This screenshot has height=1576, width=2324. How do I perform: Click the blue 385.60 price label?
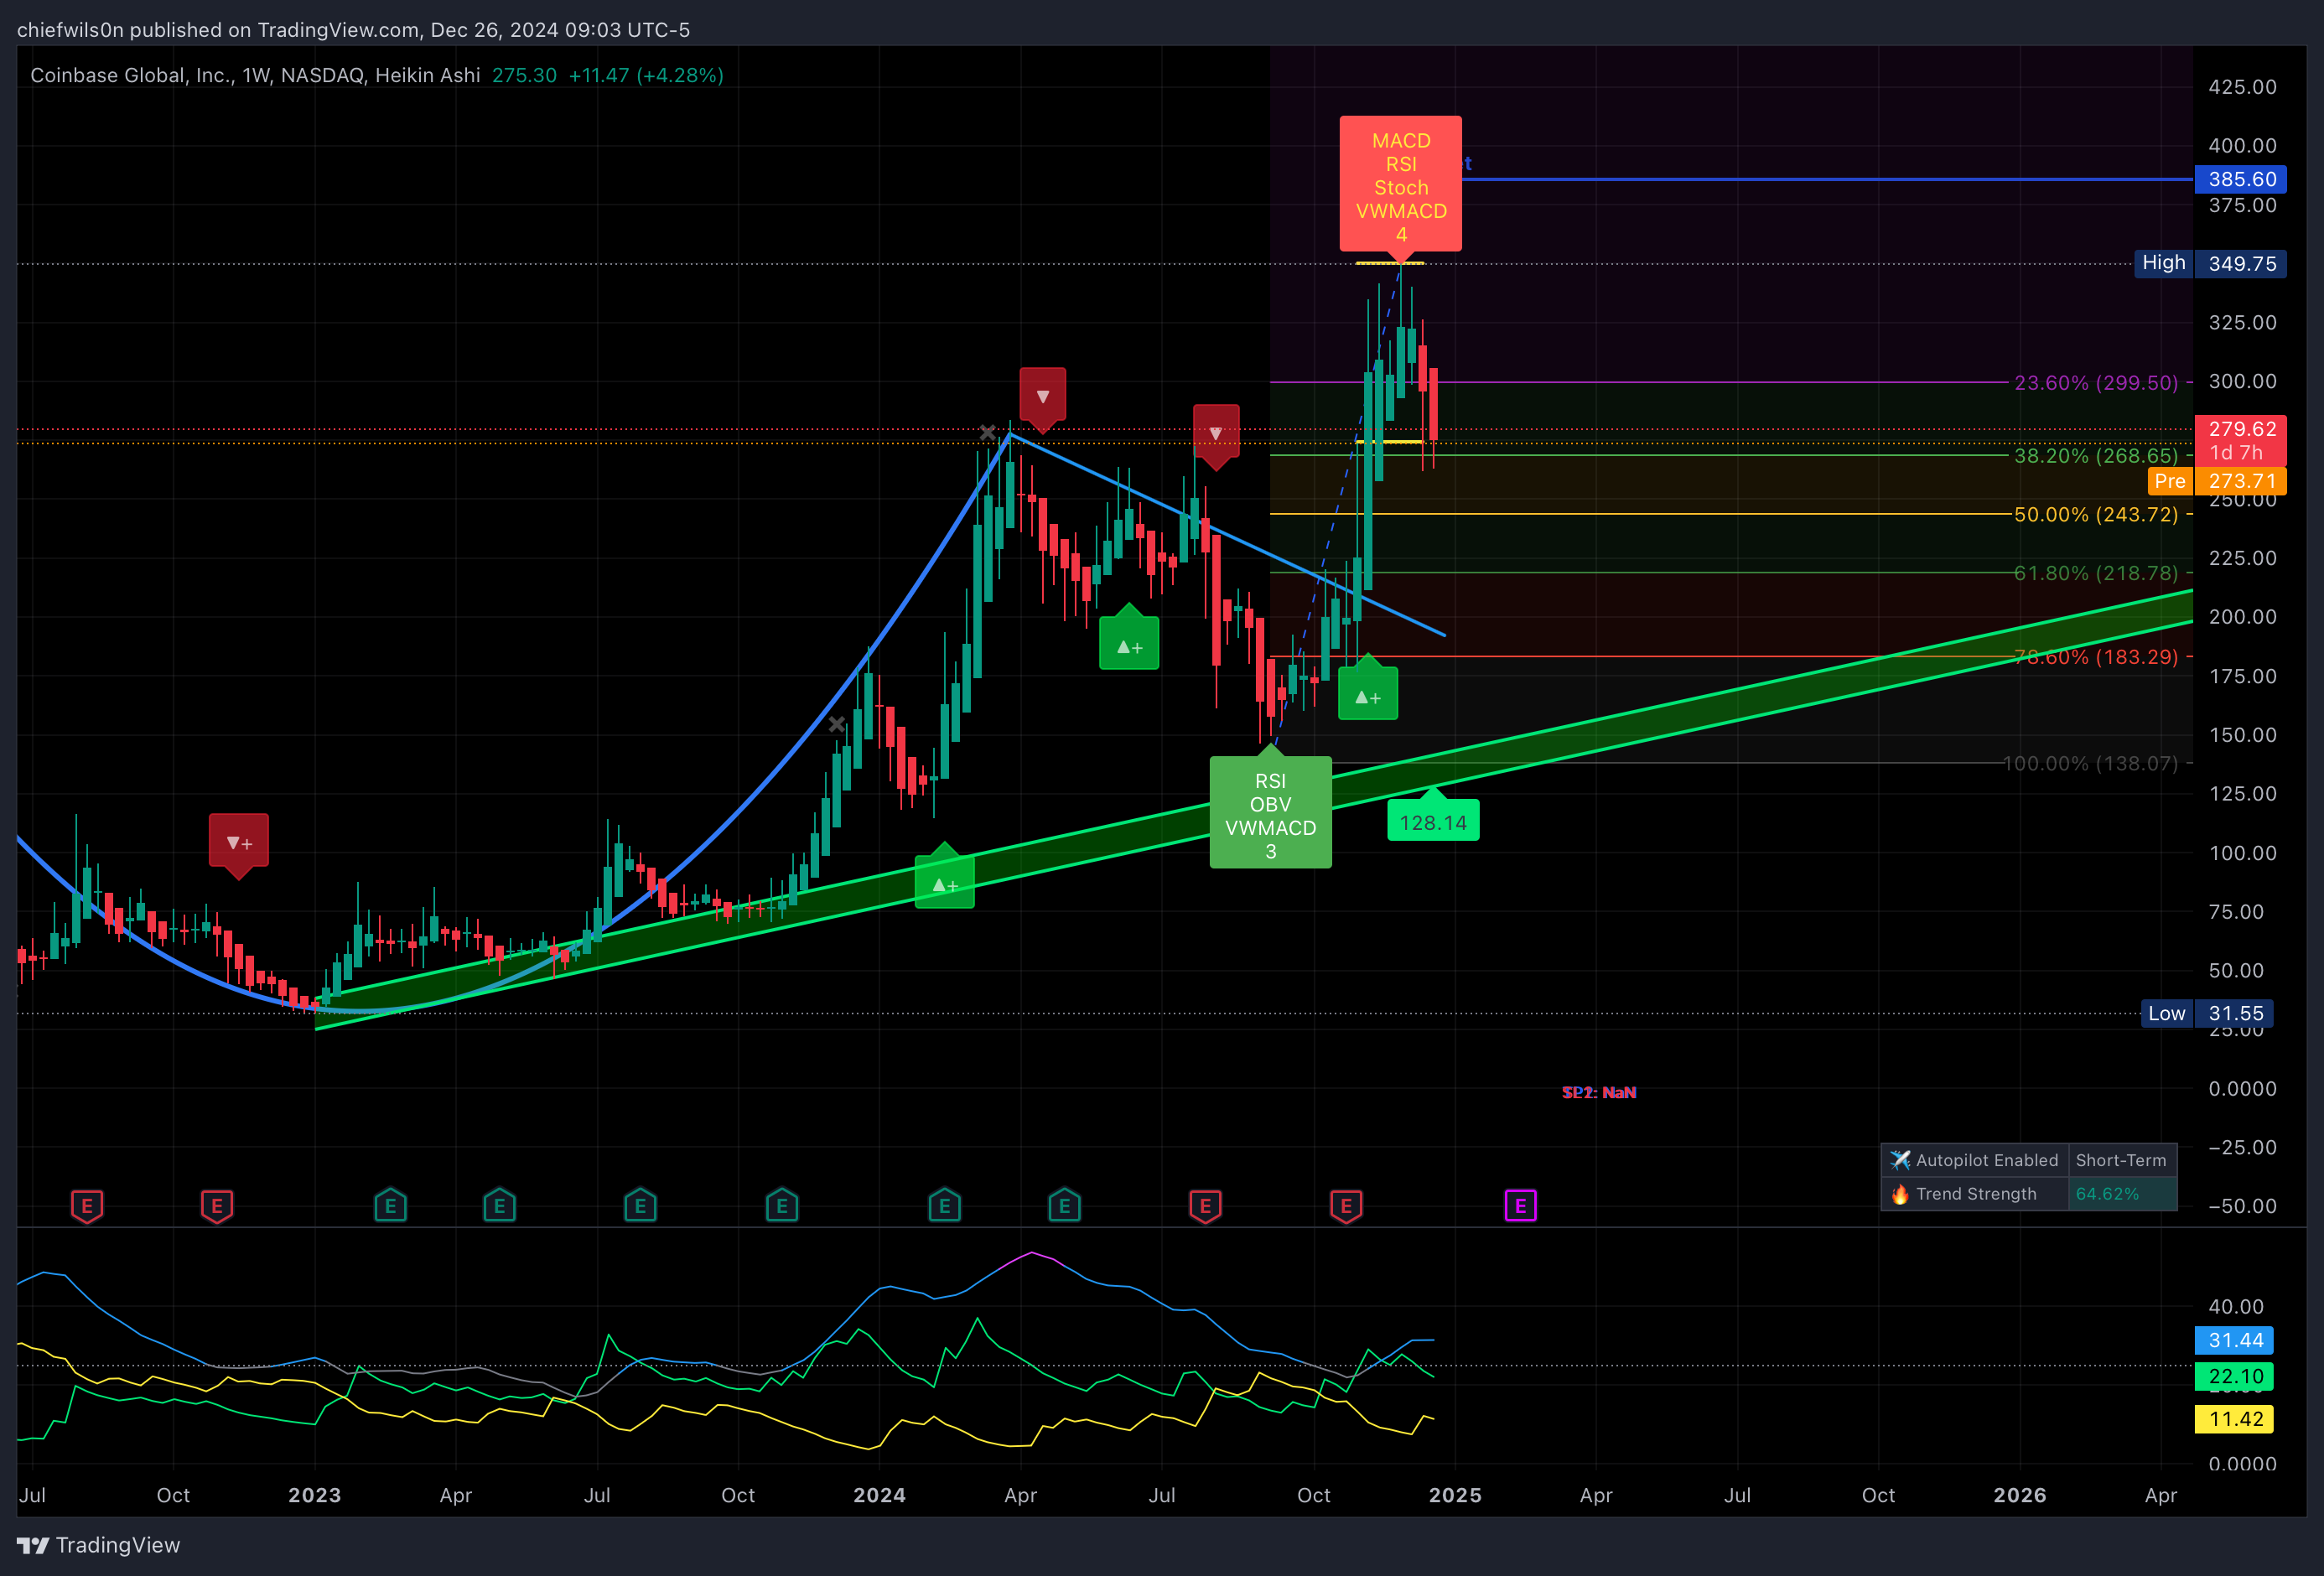click(x=2240, y=179)
